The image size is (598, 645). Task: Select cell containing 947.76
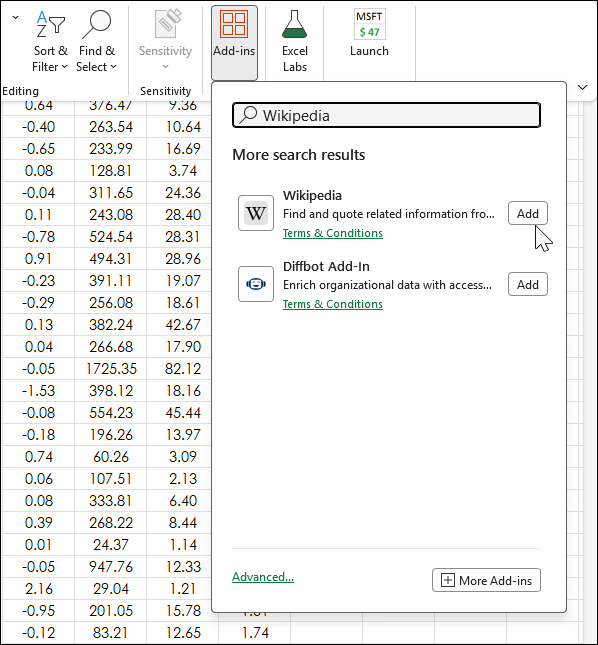point(111,566)
